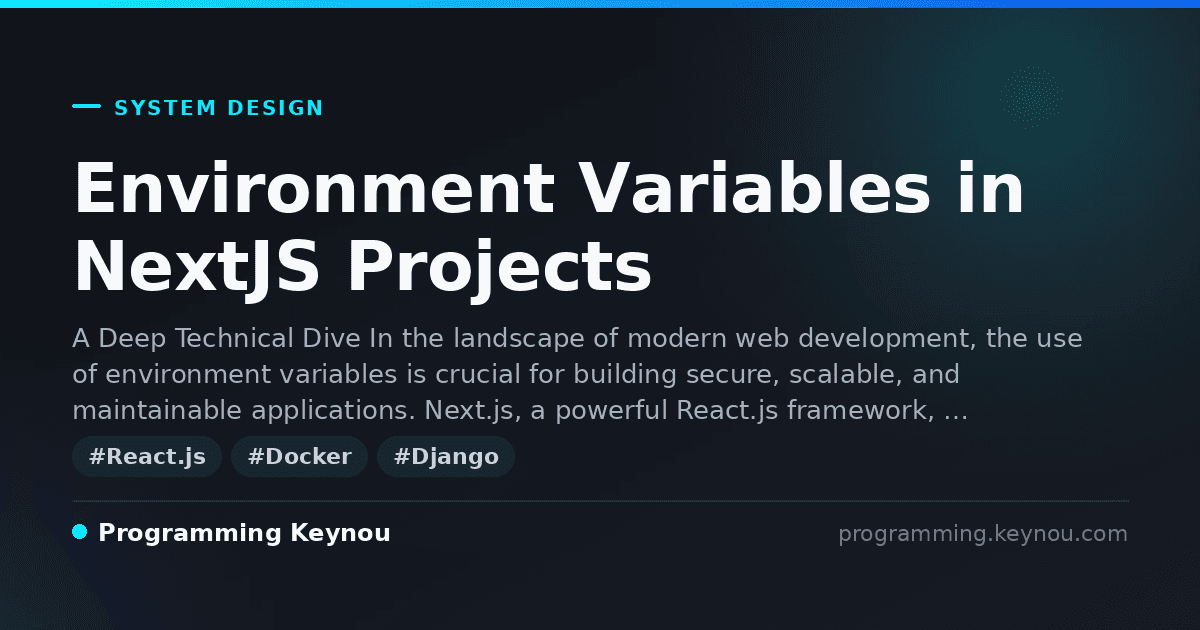
Task: Select the #React.js tag
Action: point(147,457)
